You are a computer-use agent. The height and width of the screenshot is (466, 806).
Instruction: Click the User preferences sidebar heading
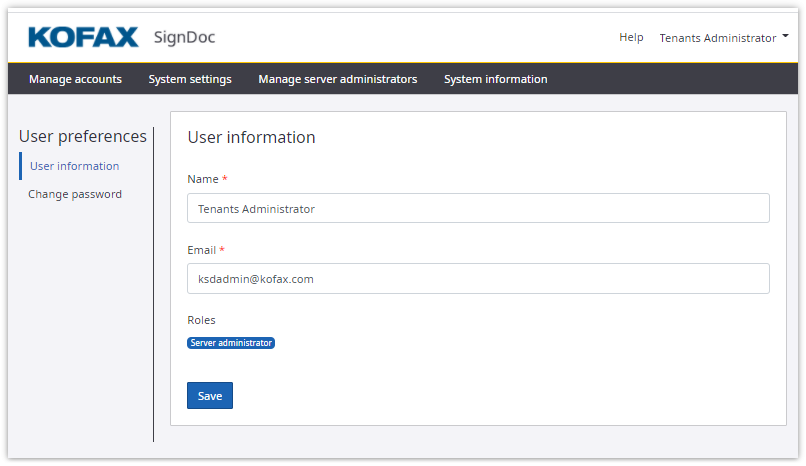point(83,136)
